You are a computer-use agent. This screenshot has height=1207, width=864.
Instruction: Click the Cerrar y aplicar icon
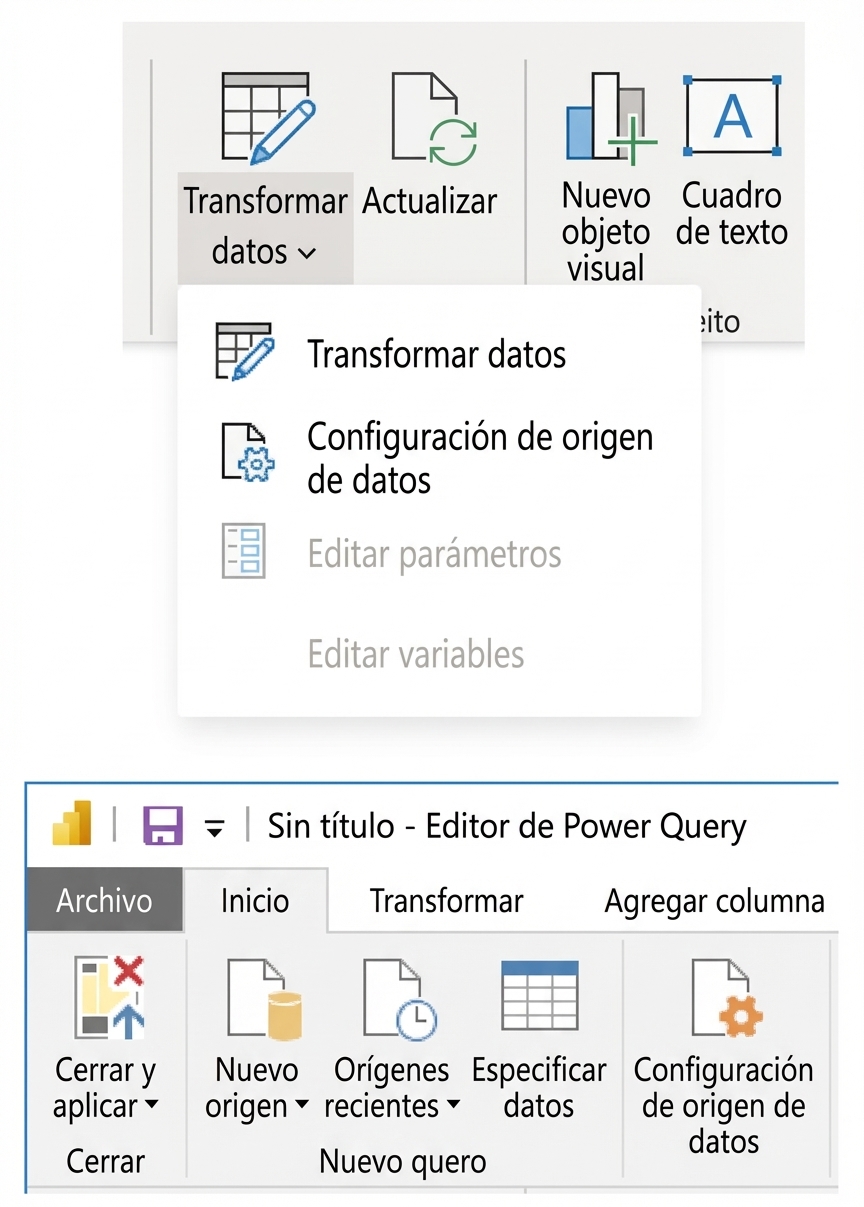110,996
